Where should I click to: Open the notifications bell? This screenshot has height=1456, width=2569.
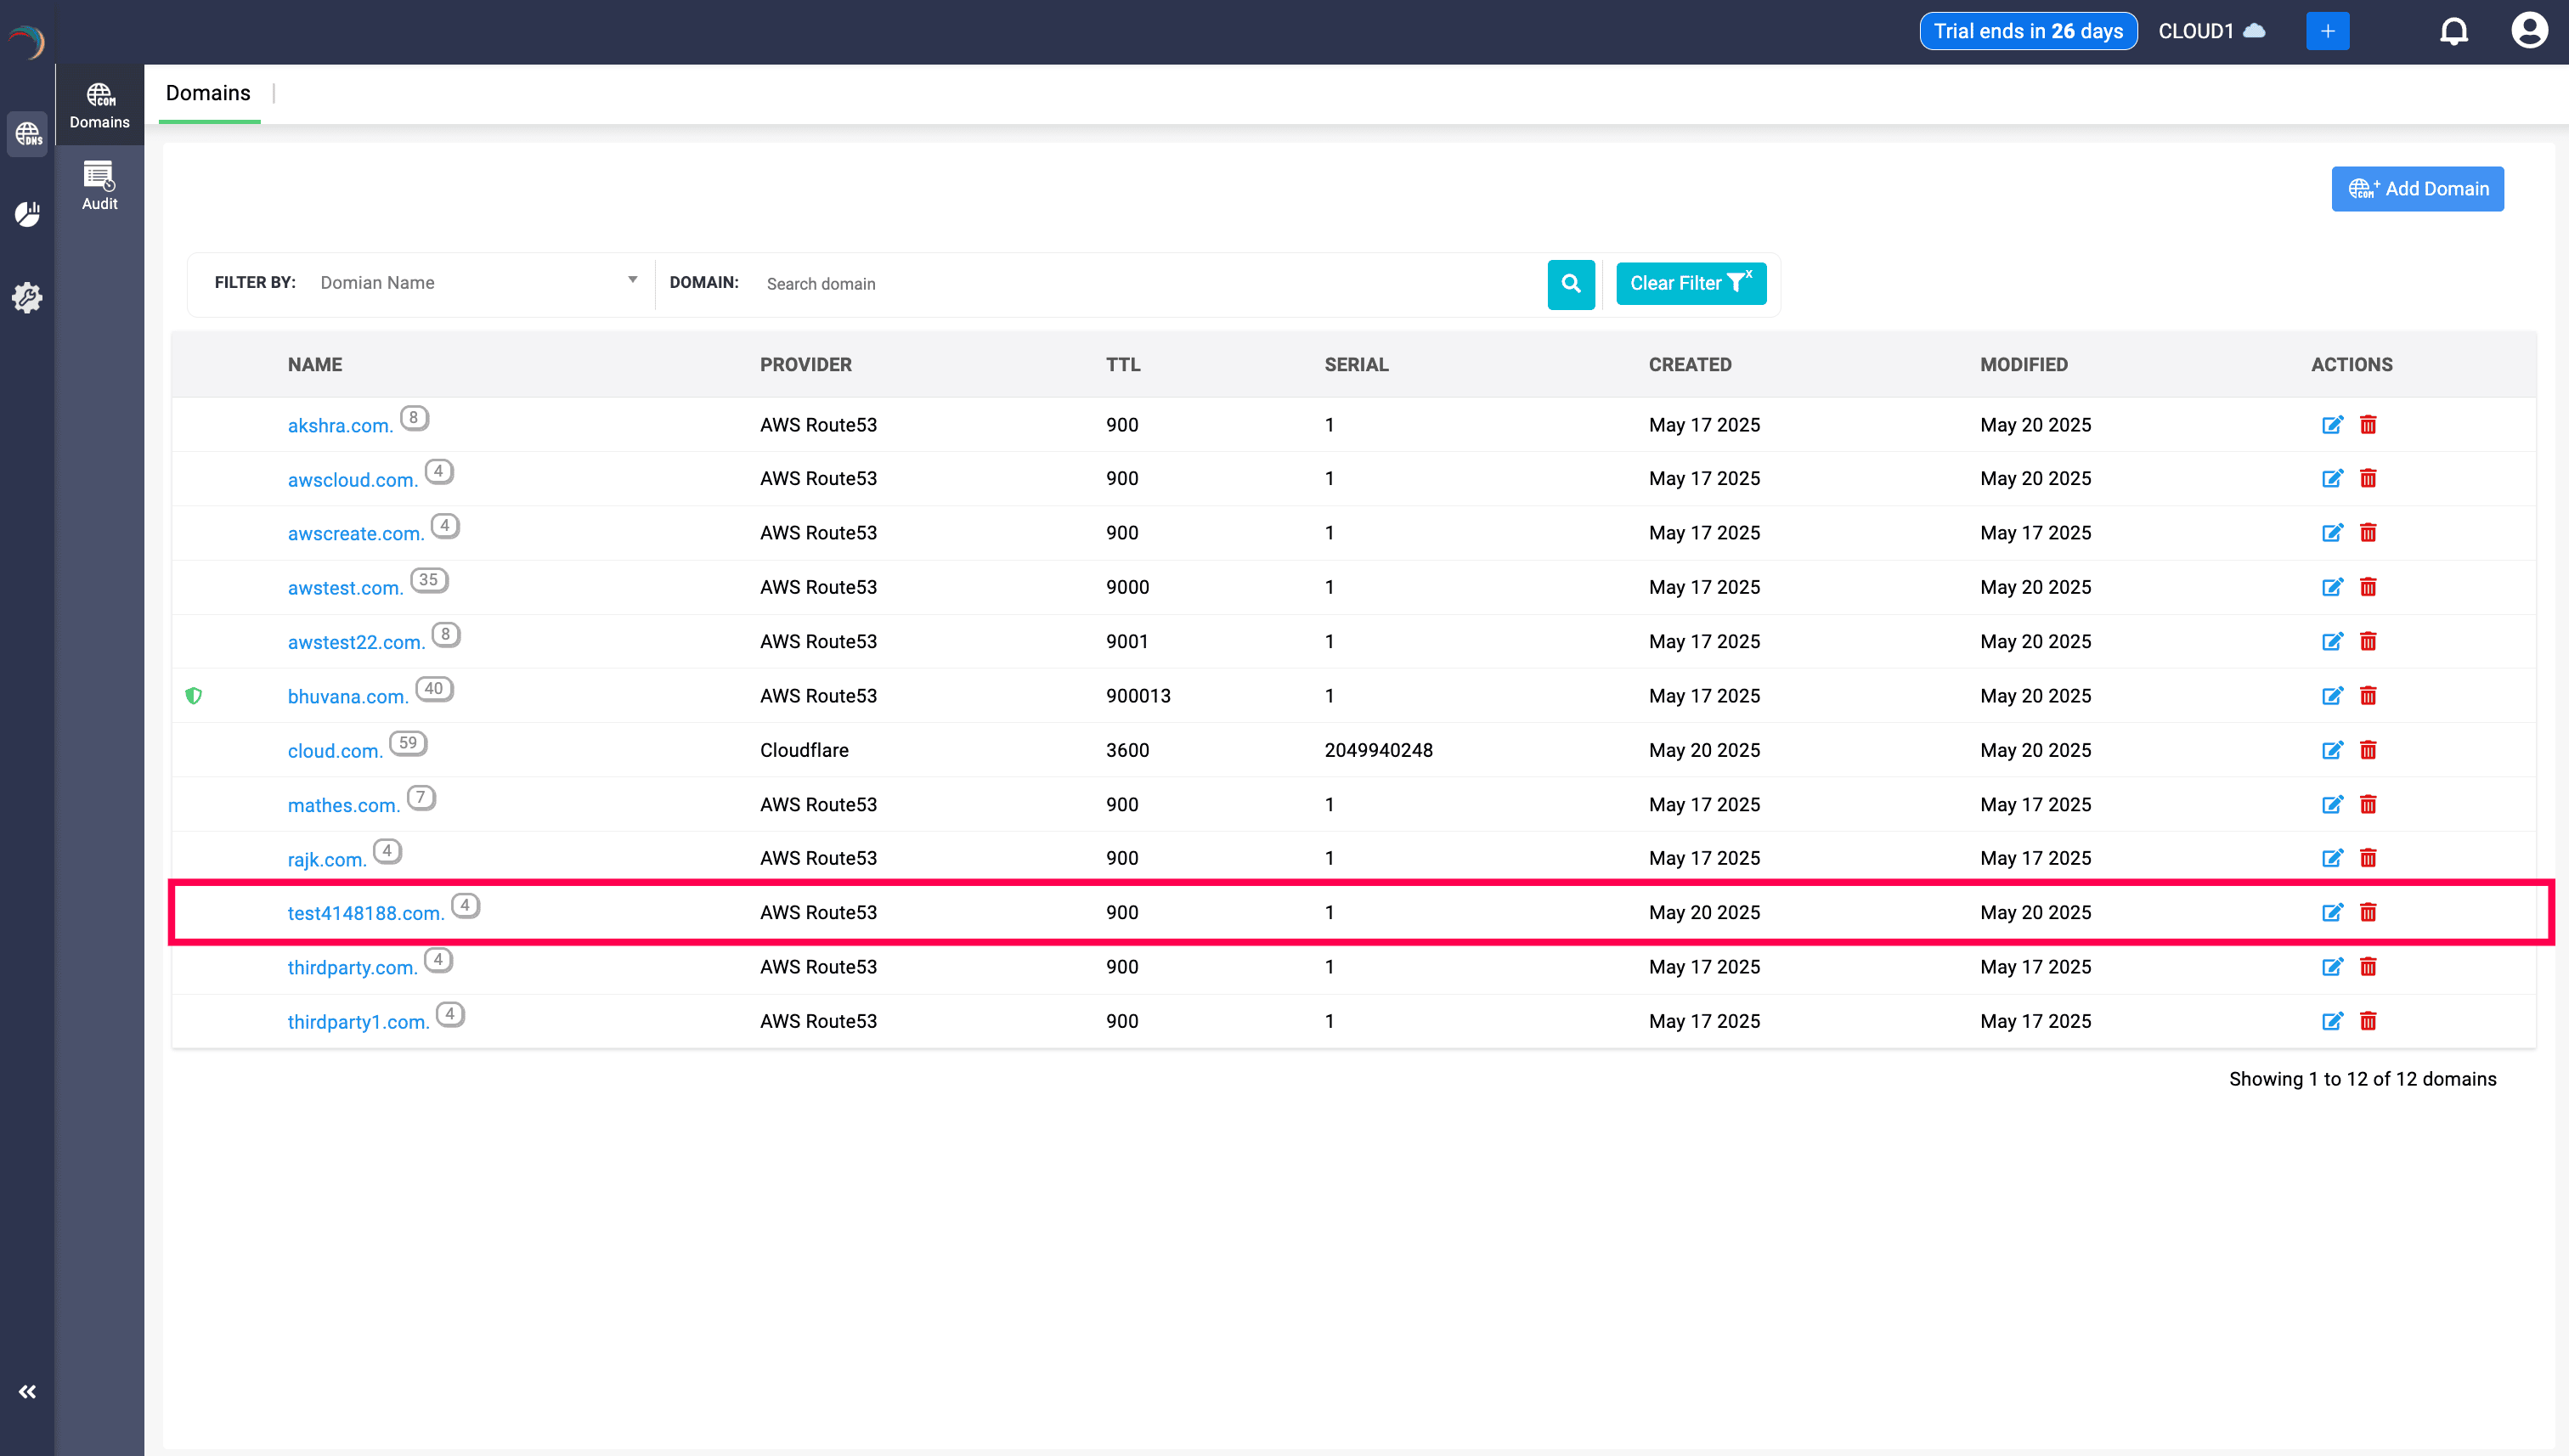pos(2455,30)
